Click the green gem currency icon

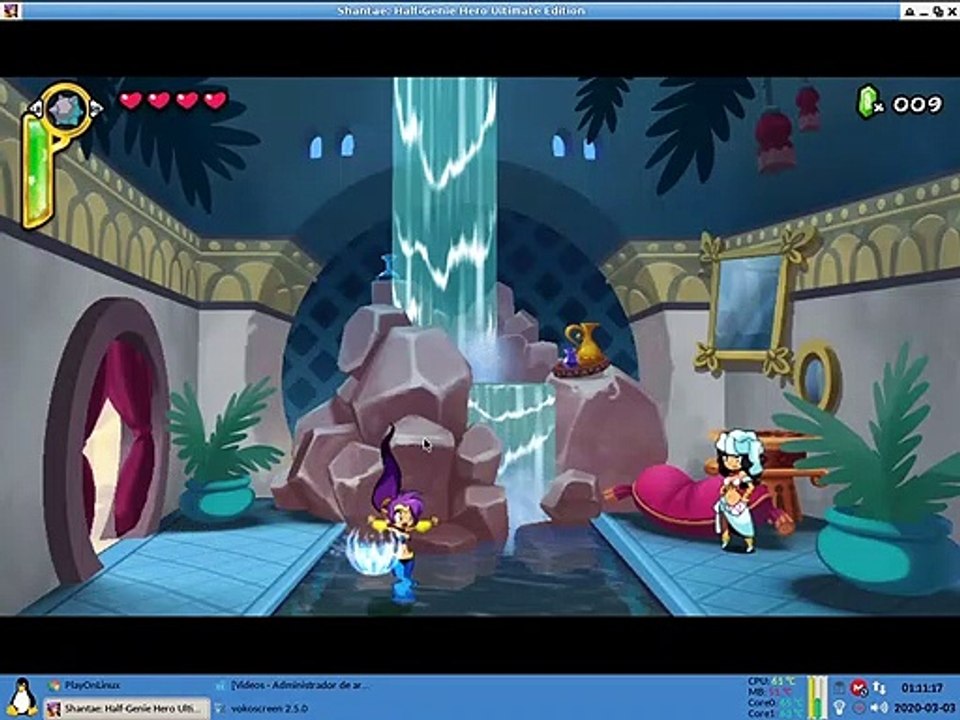click(x=868, y=102)
